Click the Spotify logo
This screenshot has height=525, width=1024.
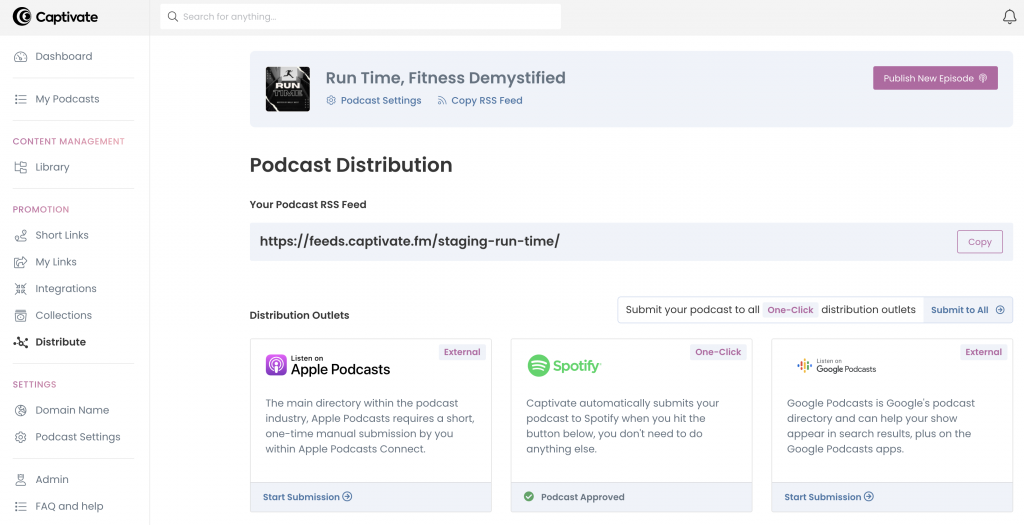coord(564,366)
